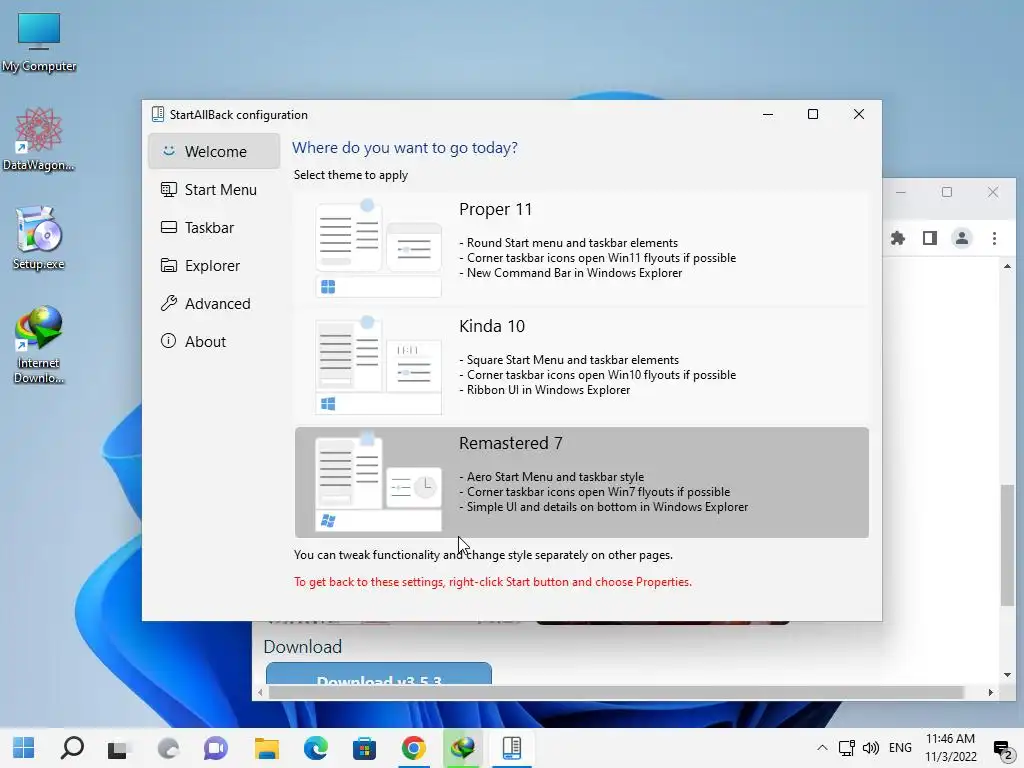Open Widgets icon on taskbar

click(168, 748)
